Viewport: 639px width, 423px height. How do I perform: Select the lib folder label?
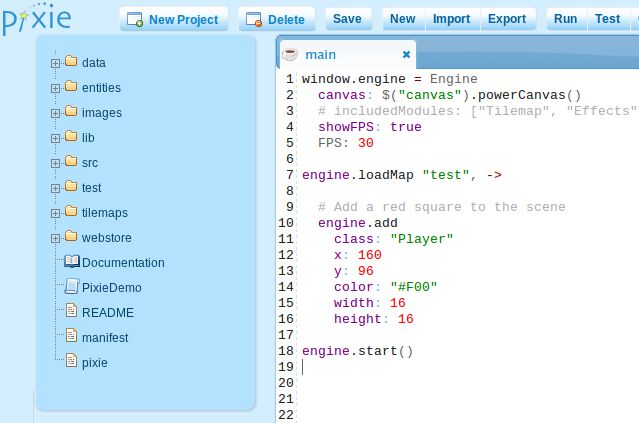pyautogui.click(x=88, y=138)
